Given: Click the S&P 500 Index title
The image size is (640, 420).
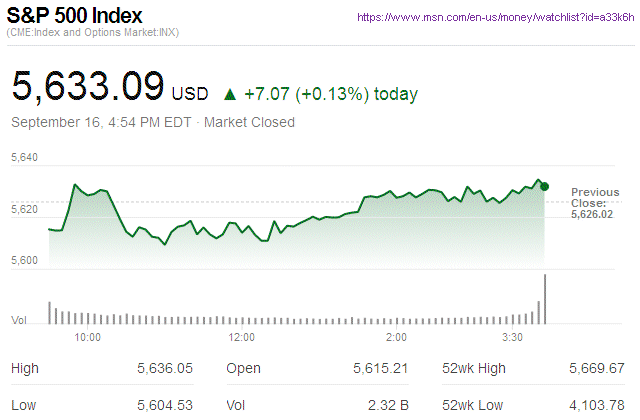Looking at the screenshot, I should (76, 16).
